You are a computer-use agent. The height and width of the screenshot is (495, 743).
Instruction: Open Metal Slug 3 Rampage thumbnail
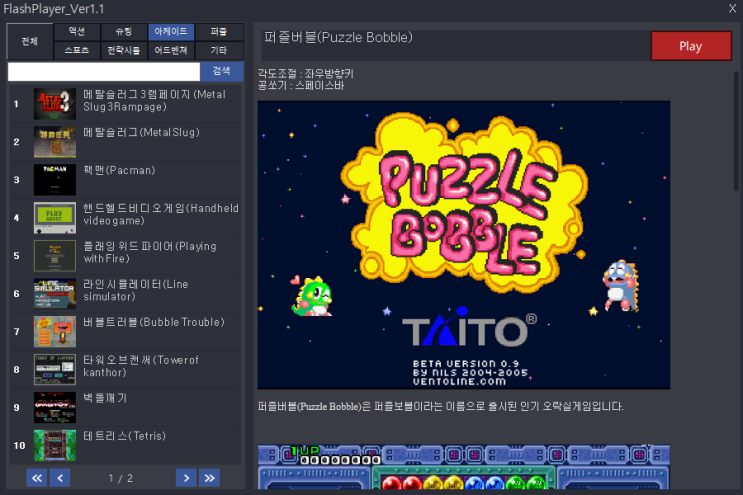click(x=55, y=104)
